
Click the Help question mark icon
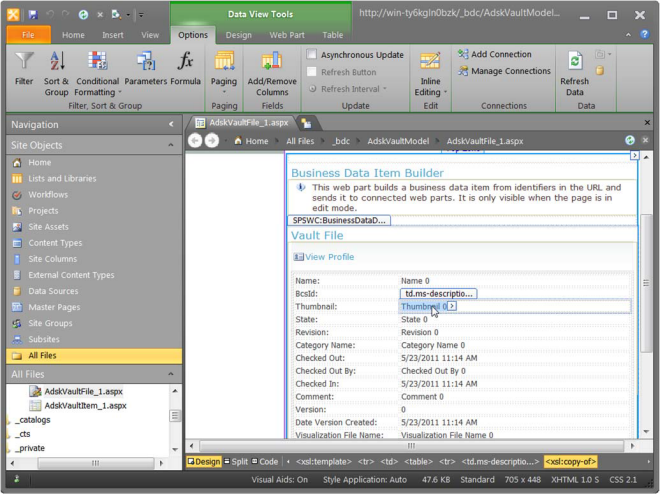(x=644, y=34)
